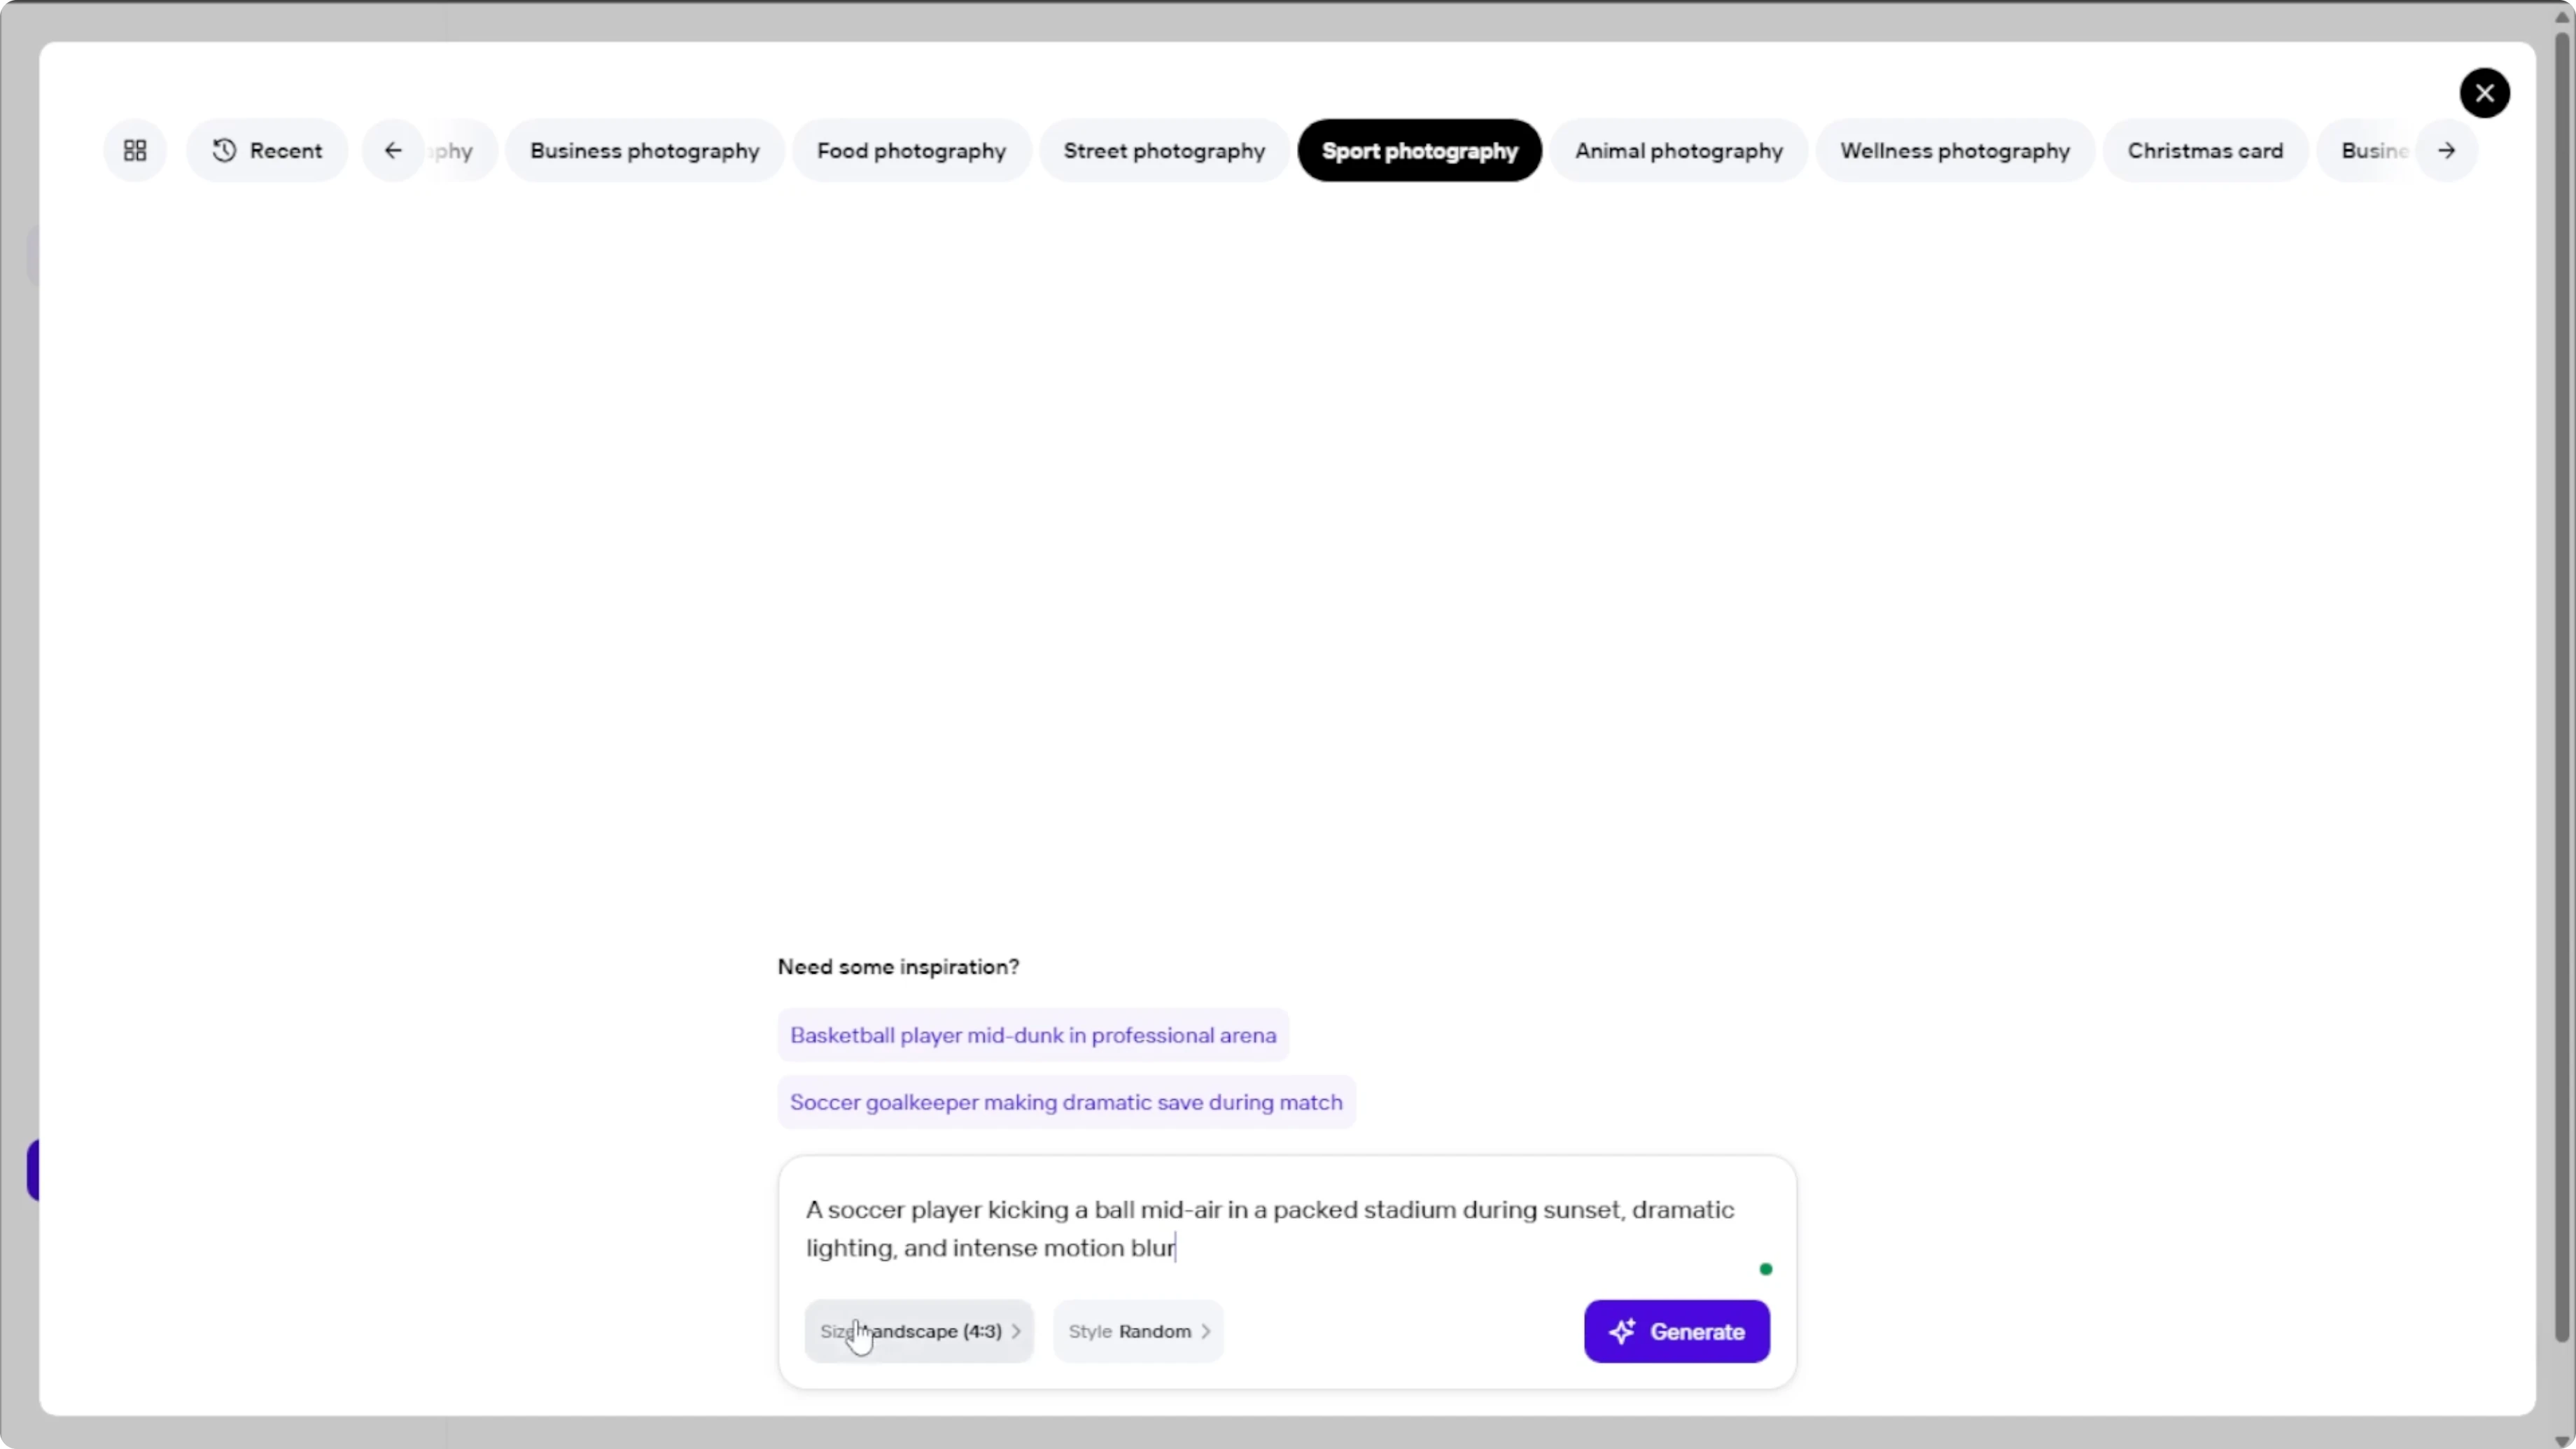
Task: Select the Christmas card tab
Action: tap(2205, 150)
